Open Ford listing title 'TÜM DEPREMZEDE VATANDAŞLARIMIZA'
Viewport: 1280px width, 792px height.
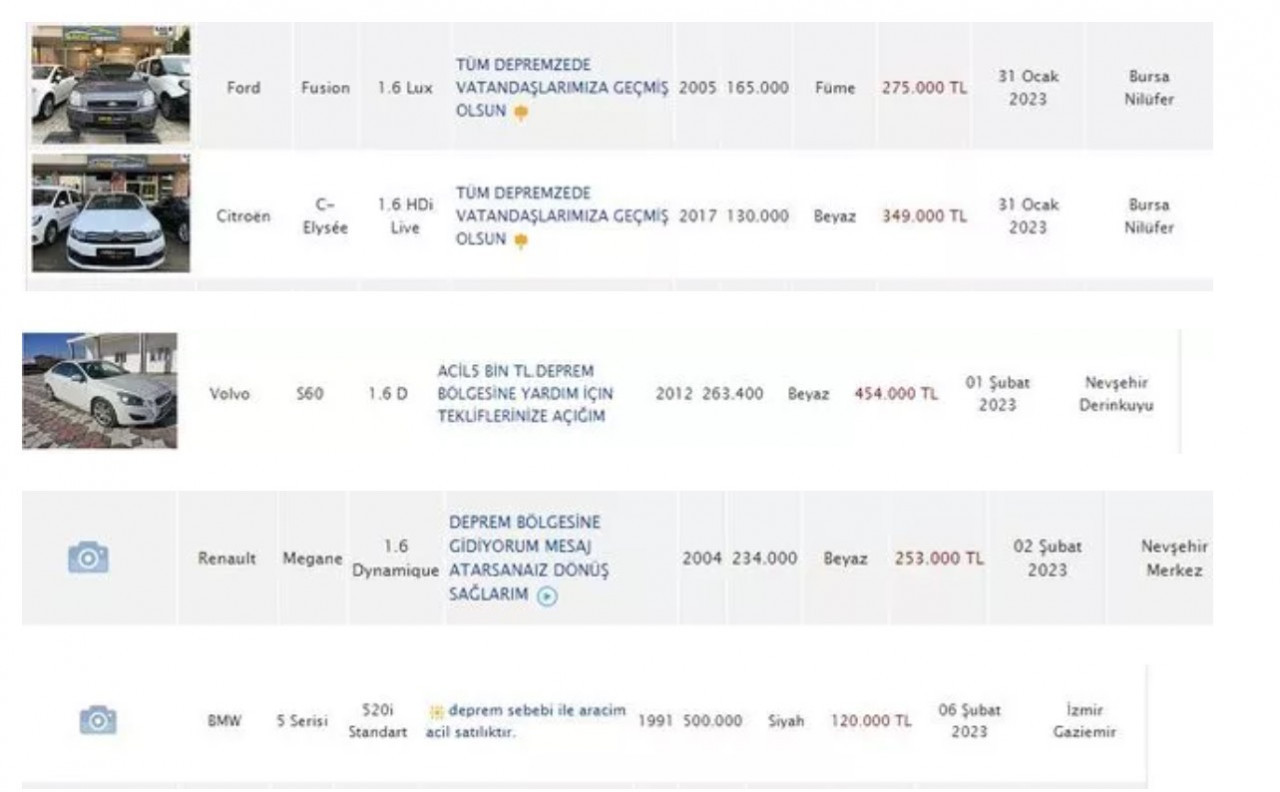click(561, 88)
